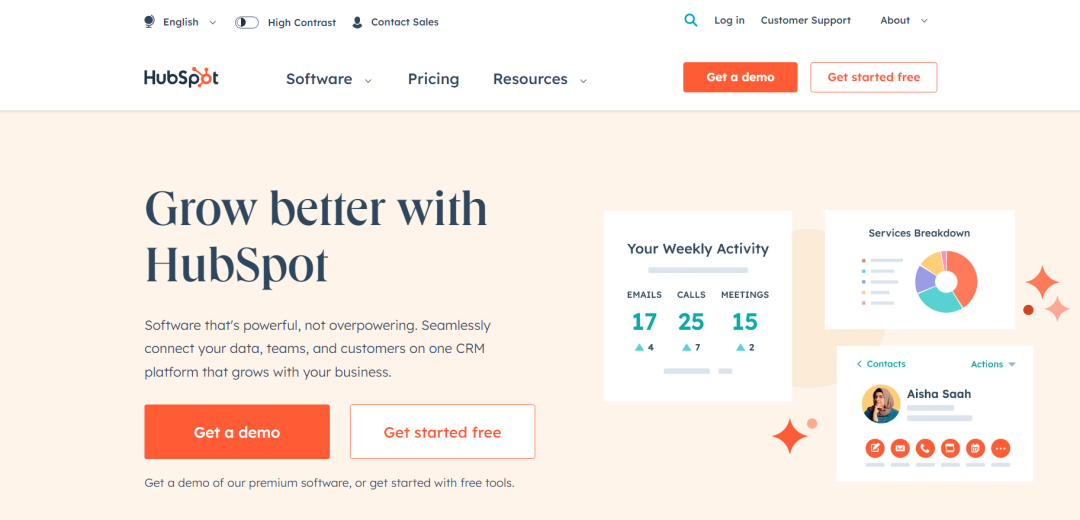Open the English language dropdown
This screenshot has height=520, width=1080.
(181, 22)
